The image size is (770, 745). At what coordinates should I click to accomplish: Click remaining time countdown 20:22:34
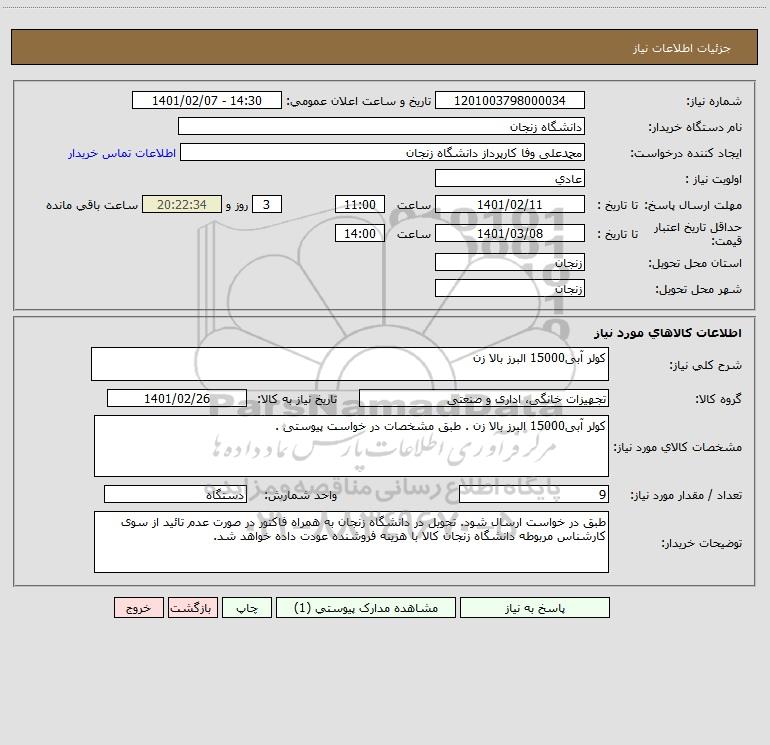tap(182, 204)
